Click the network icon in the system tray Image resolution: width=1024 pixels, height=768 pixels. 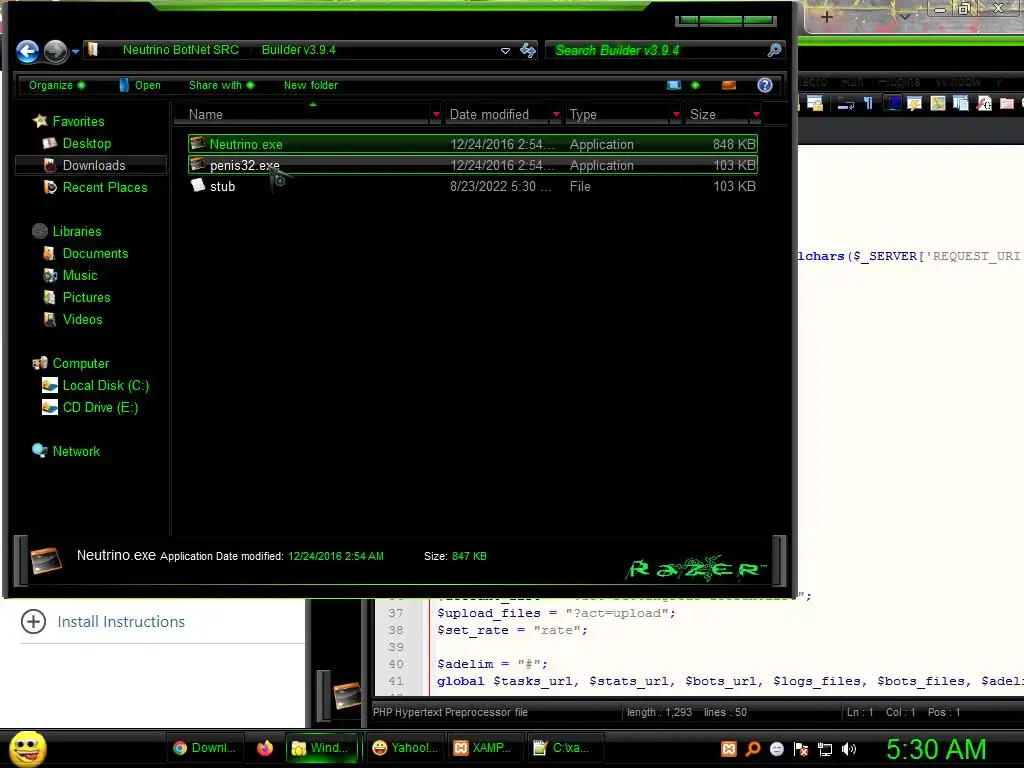coord(825,749)
